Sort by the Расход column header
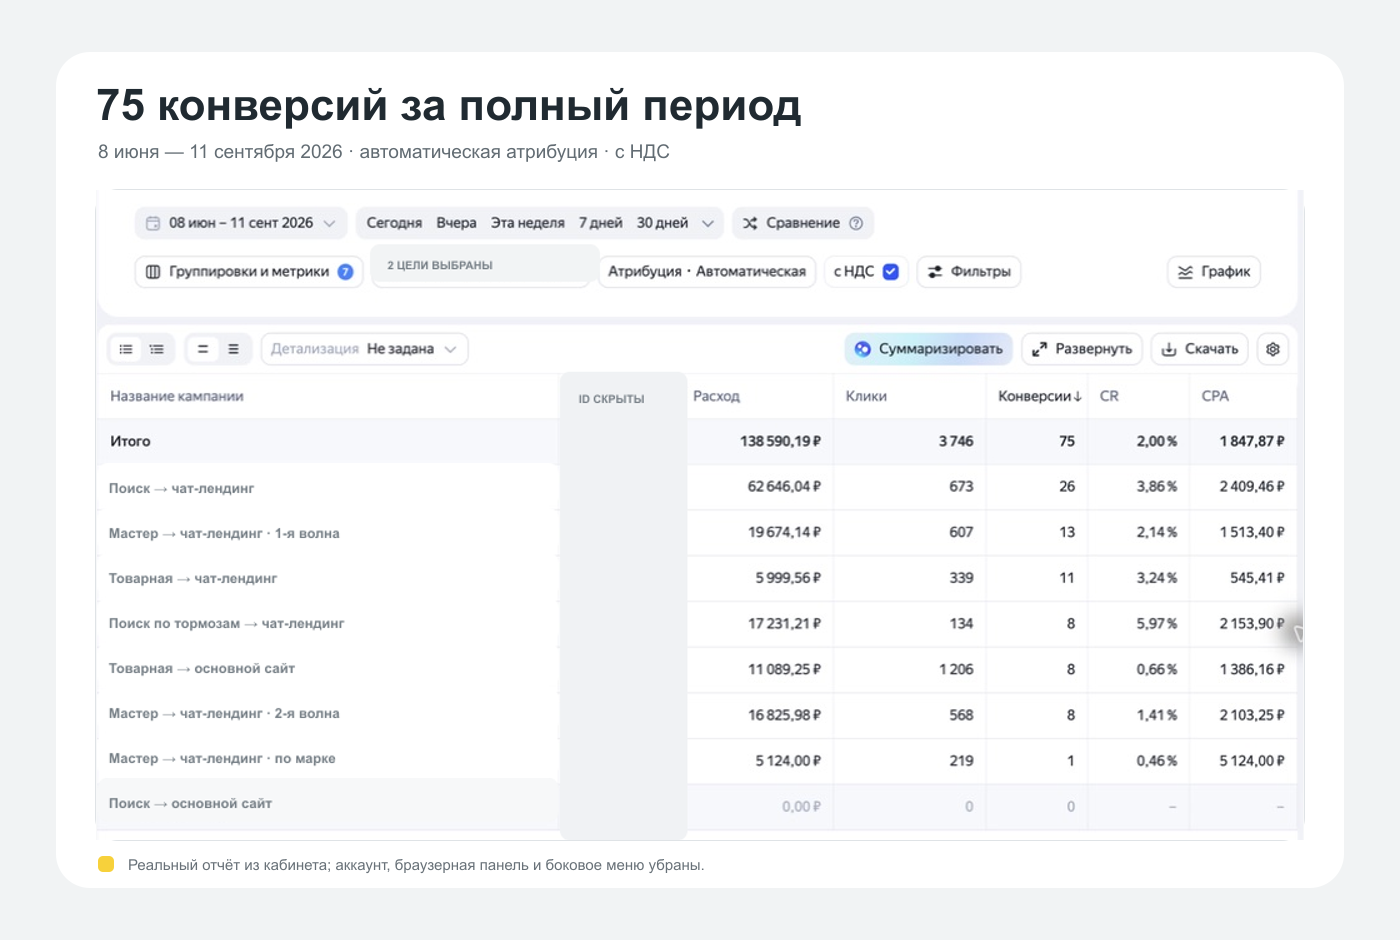The height and width of the screenshot is (940, 1400). point(716,396)
